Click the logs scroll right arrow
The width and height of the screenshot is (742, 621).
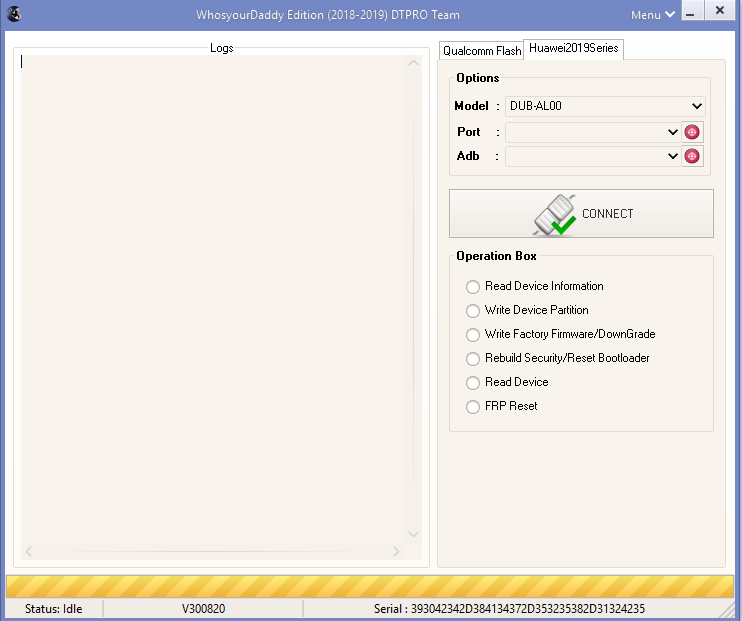[396, 551]
